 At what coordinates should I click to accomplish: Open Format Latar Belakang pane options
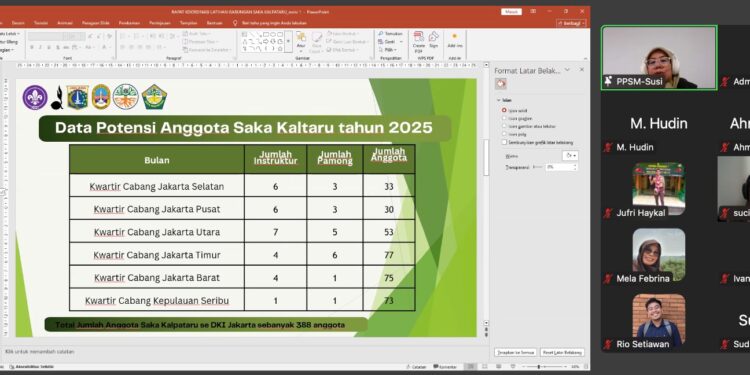pyautogui.click(x=567, y=70)
